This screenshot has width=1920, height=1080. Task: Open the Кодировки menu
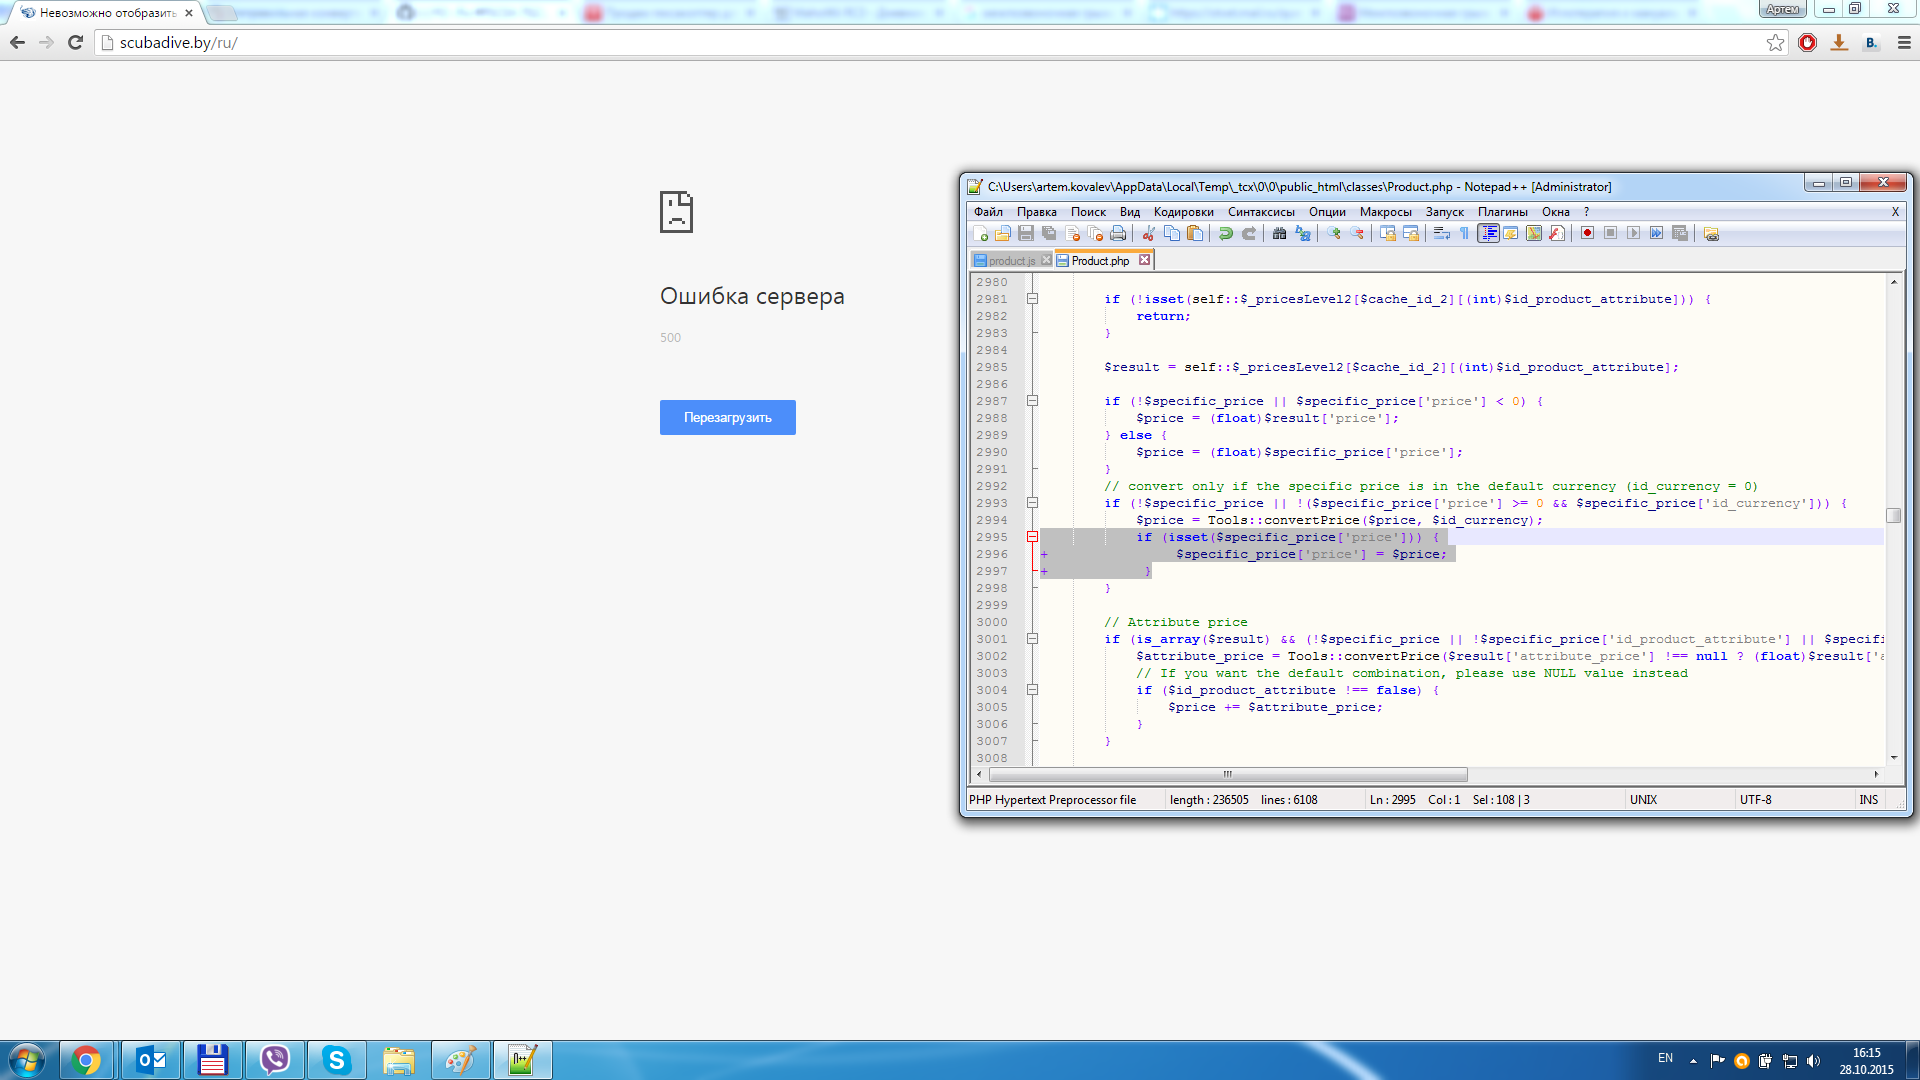pos(1183,212)
